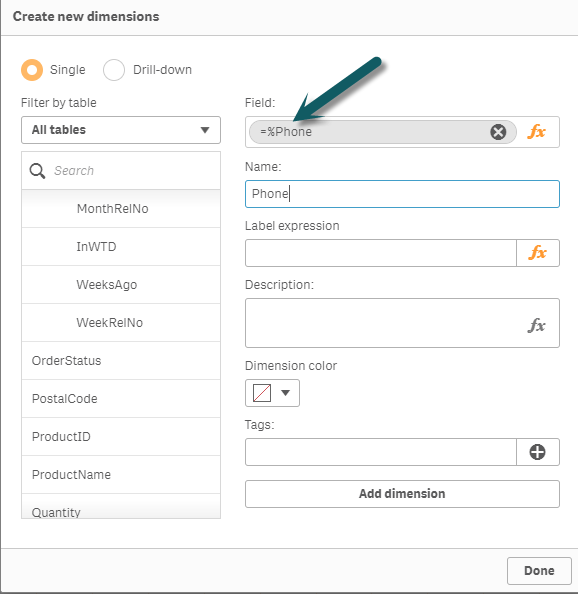Open expression editor for Label expression

pyautogui.click(x=538, y=253)
